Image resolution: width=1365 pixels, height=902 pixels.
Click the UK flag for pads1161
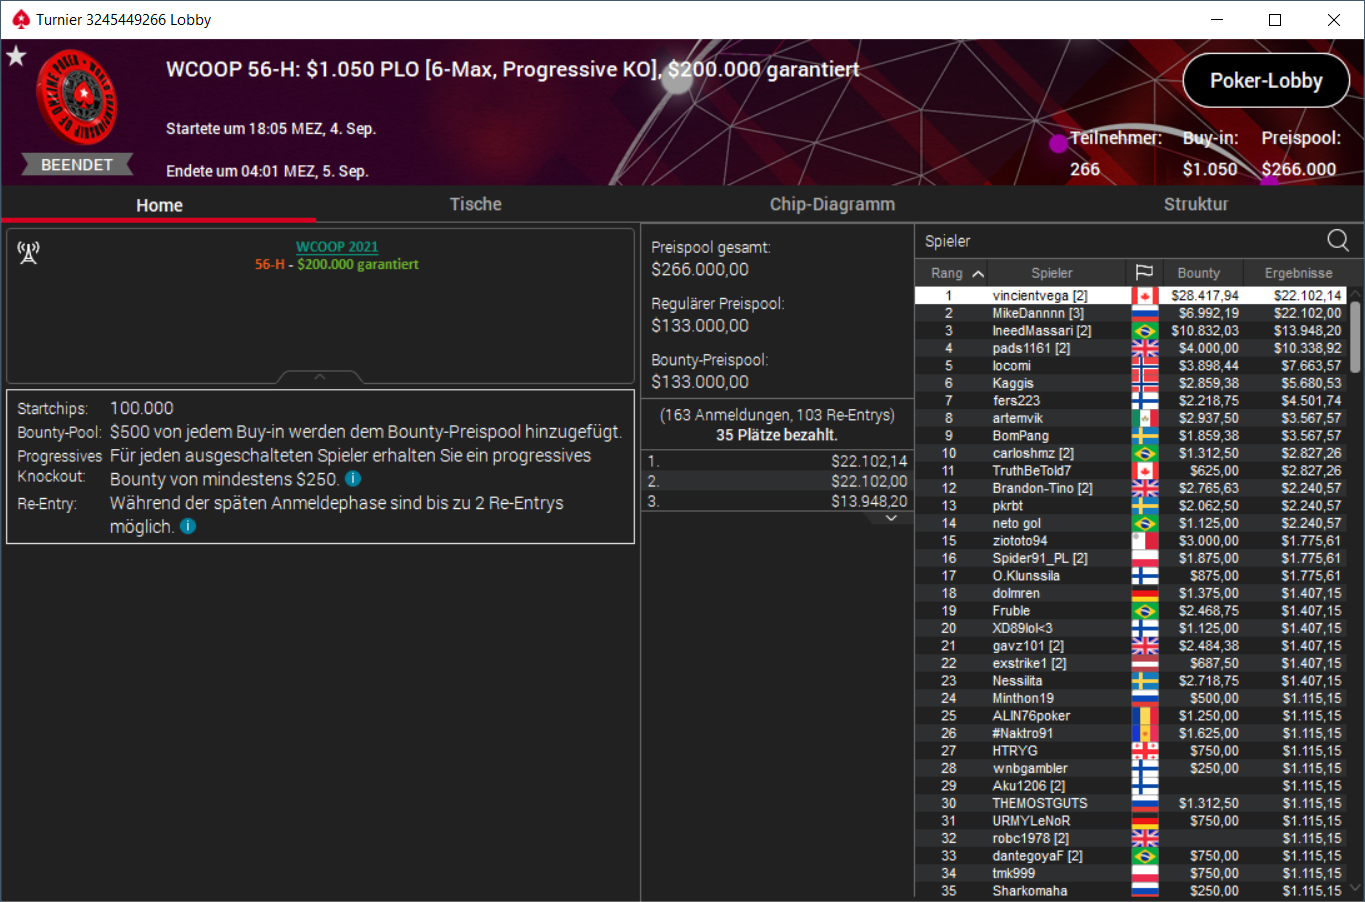1145,348
